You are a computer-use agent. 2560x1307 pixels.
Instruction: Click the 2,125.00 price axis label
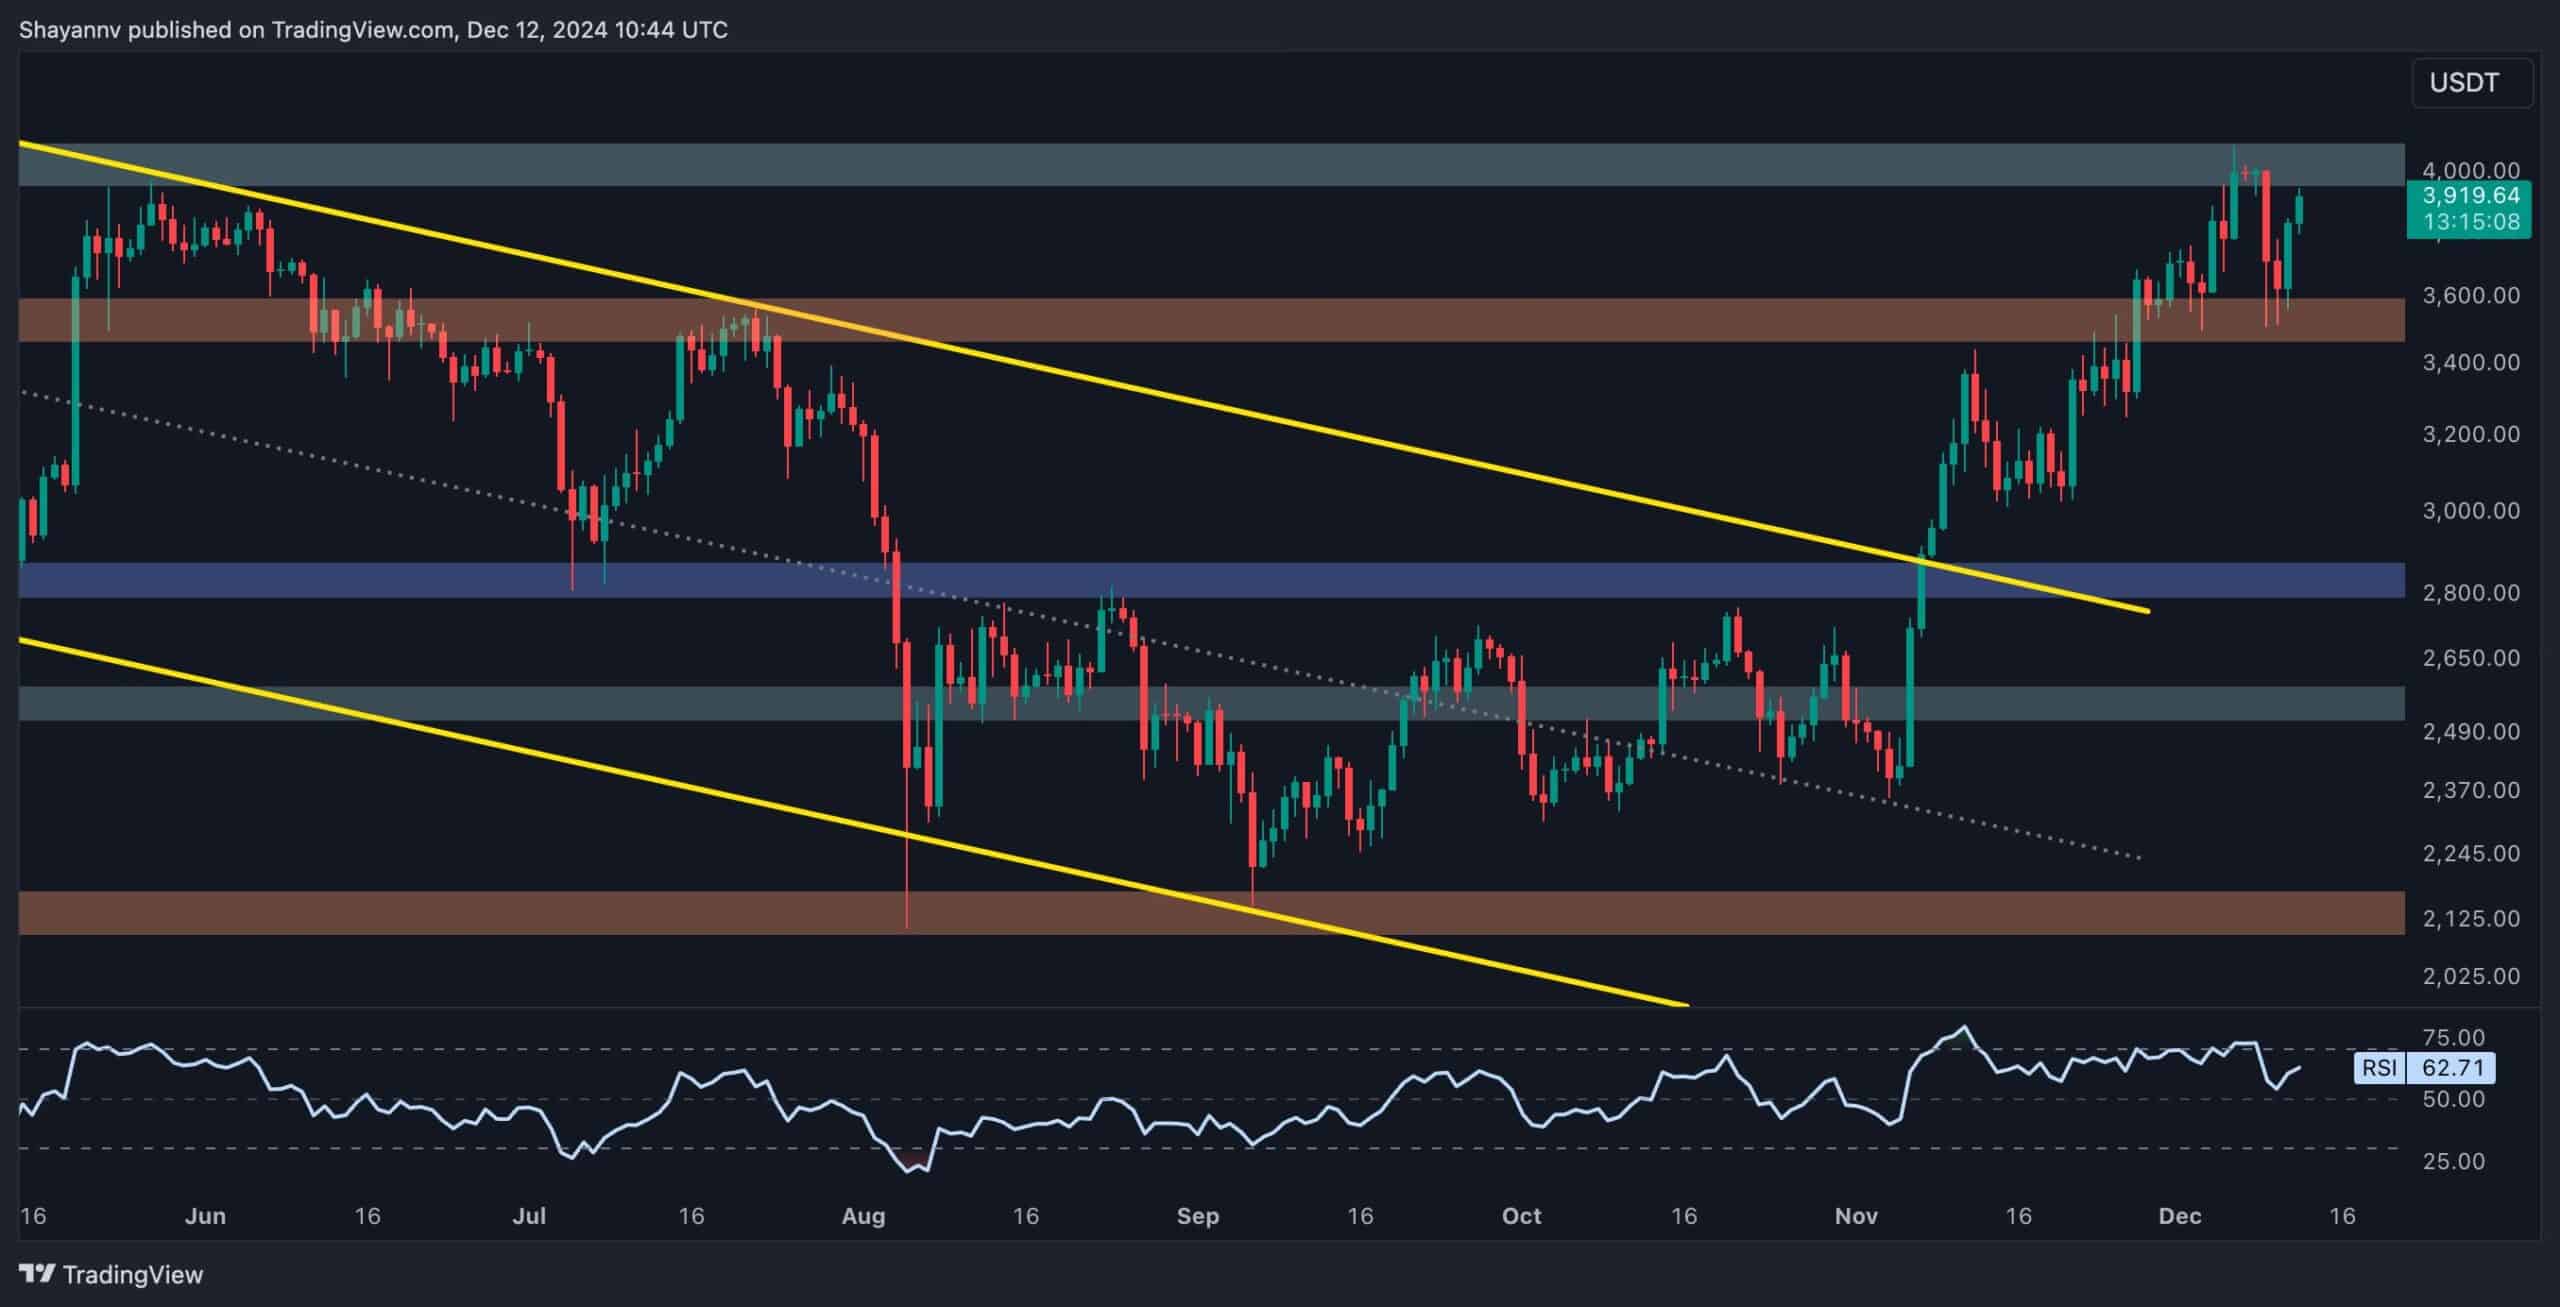pos(2470,918)
